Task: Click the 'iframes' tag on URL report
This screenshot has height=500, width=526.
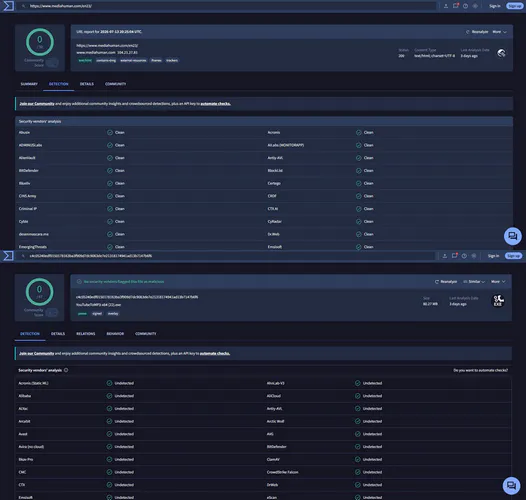Action: tap(156, 60)
